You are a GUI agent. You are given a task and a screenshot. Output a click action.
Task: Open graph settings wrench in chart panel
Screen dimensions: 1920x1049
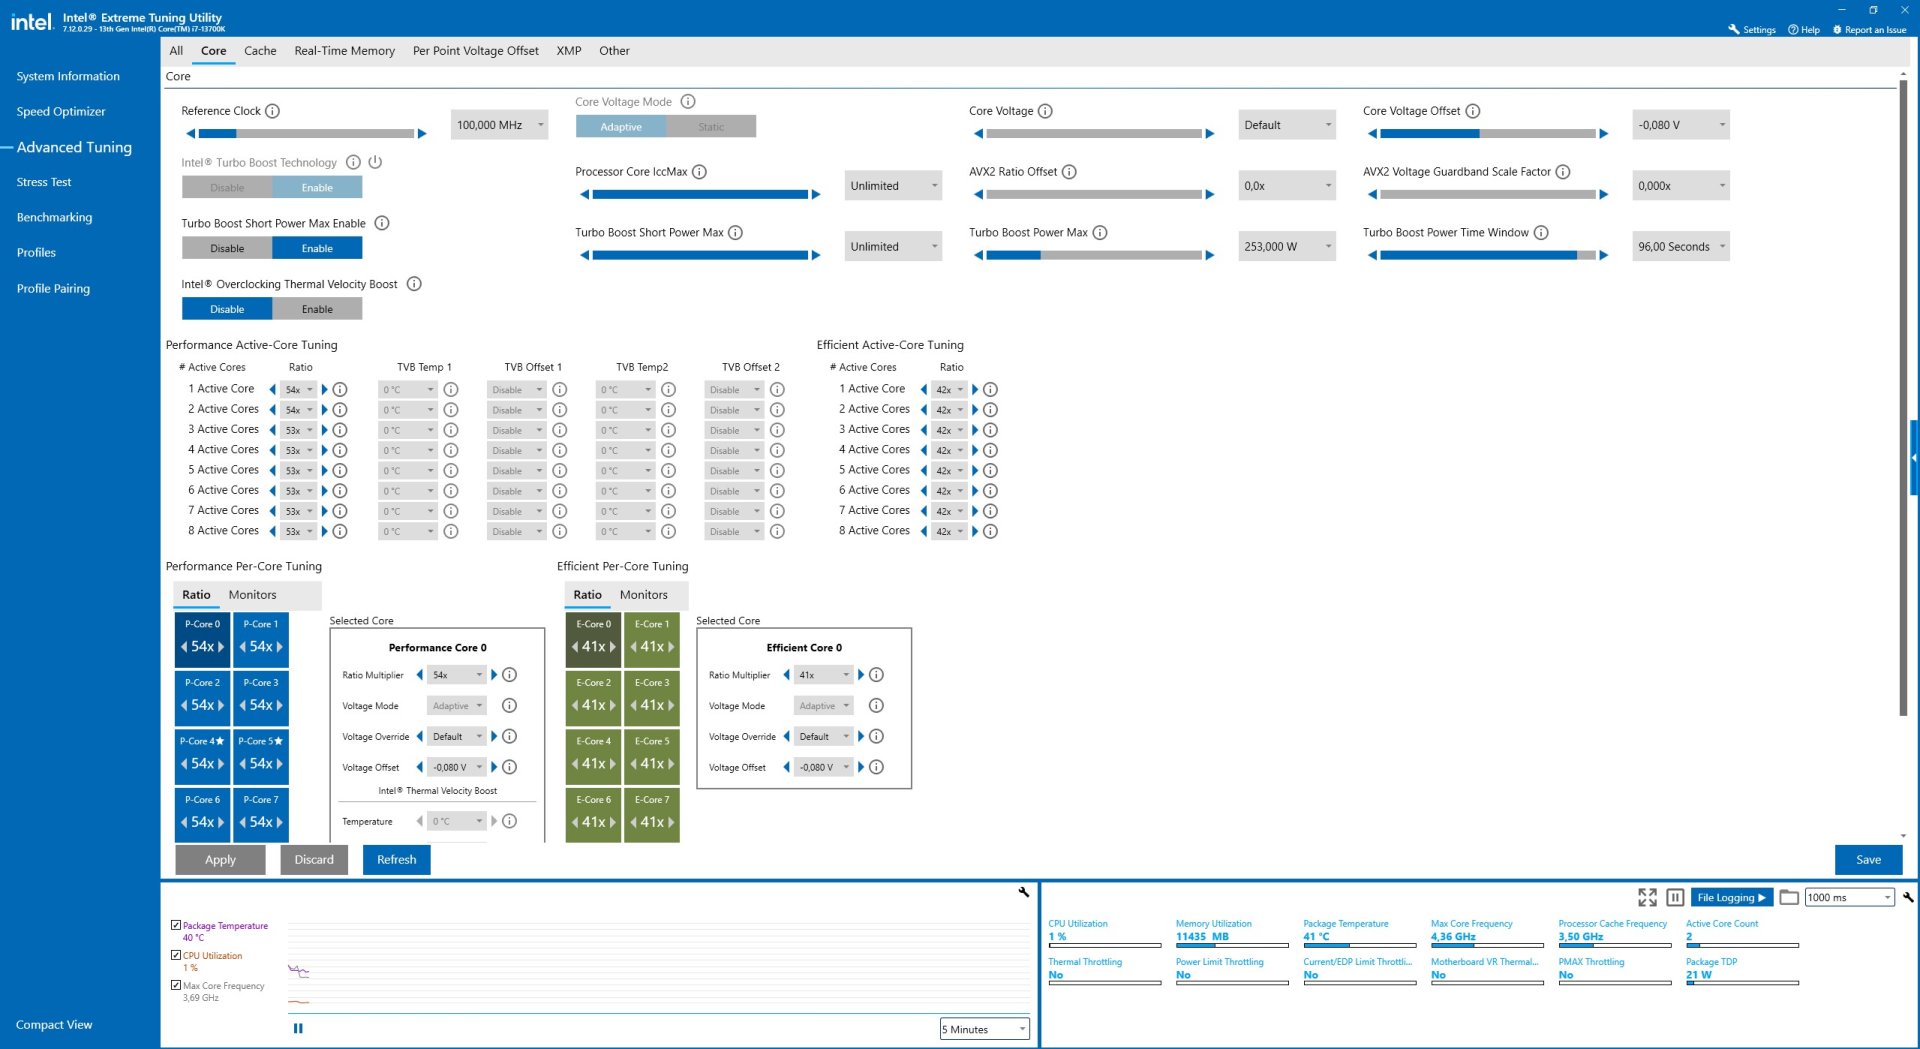(1024, 892)
